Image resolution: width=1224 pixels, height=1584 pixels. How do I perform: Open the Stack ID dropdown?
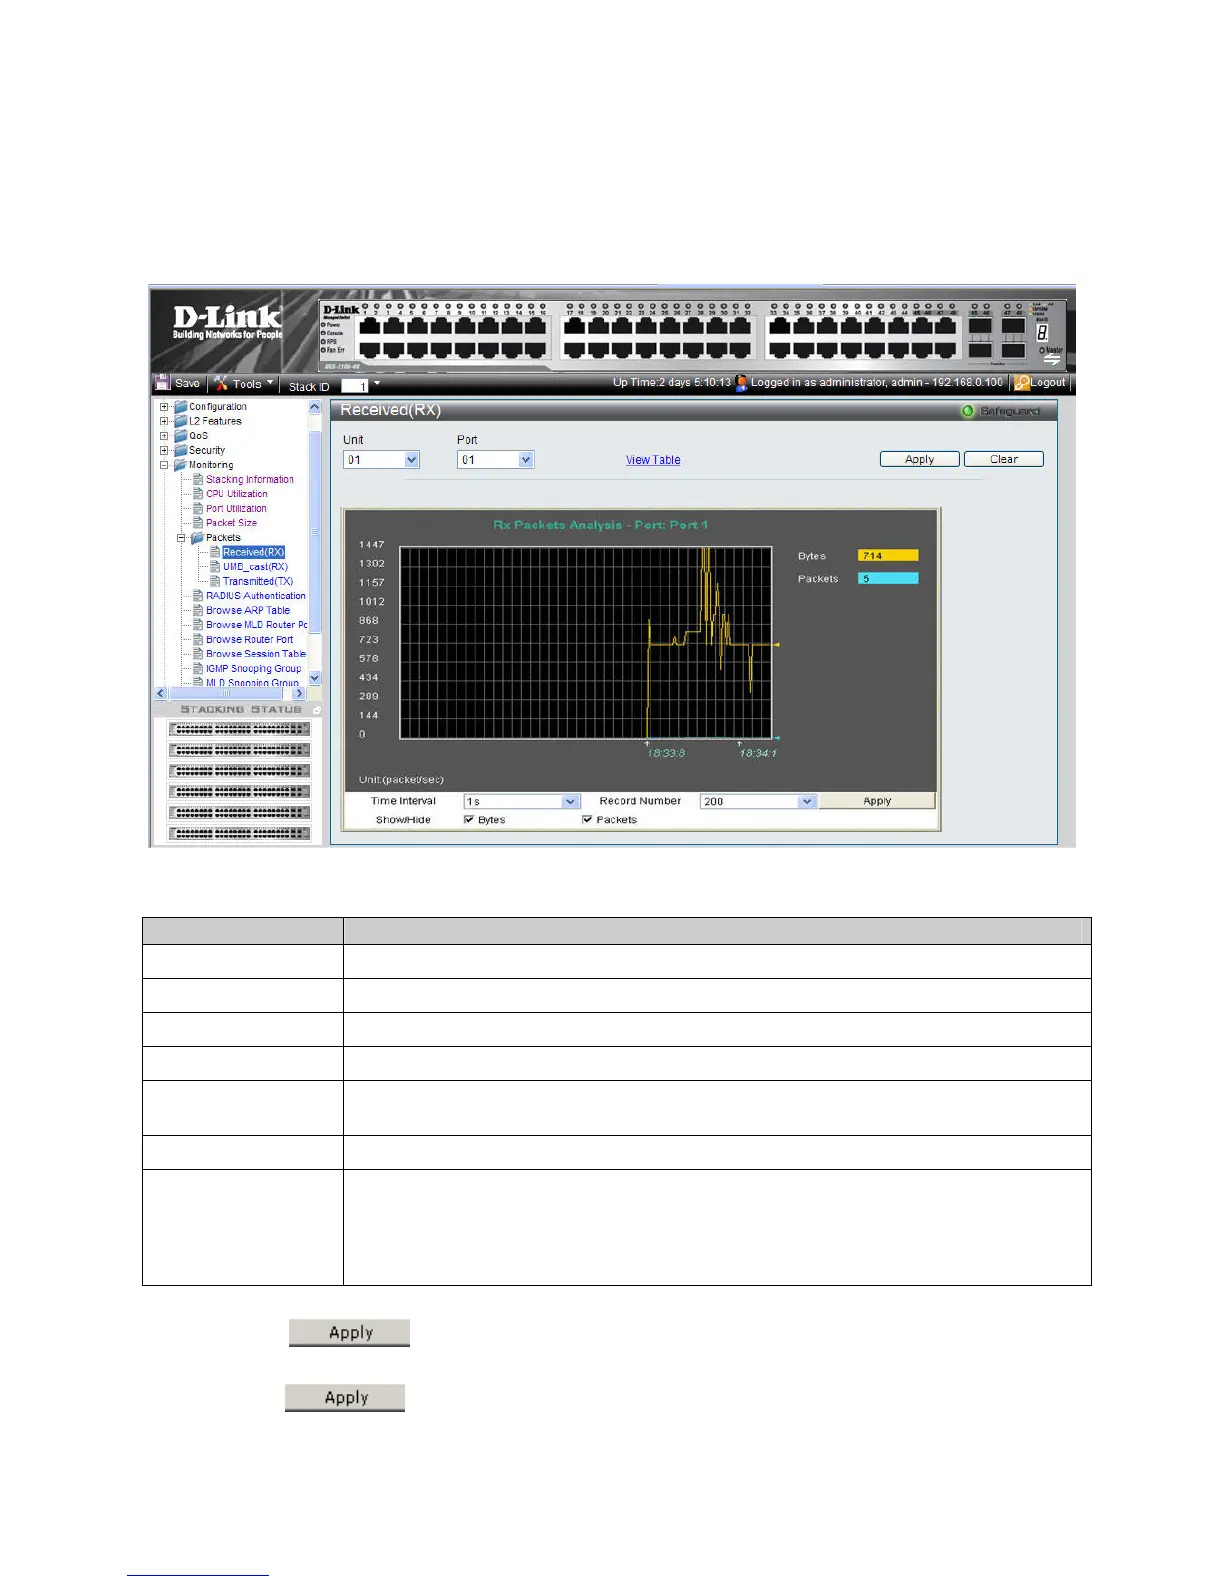(377, 385)
